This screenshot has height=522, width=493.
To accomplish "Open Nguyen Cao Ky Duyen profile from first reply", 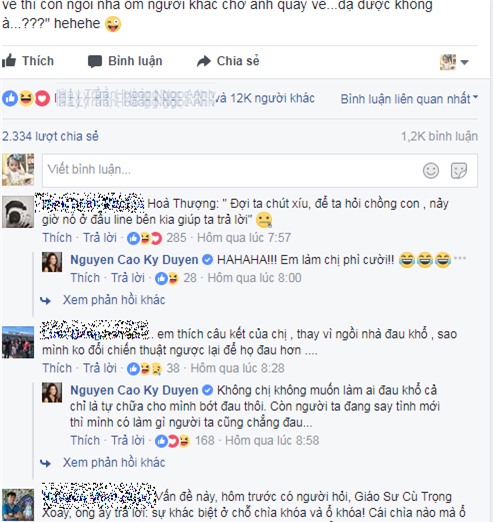I will (x=134, y=260).
